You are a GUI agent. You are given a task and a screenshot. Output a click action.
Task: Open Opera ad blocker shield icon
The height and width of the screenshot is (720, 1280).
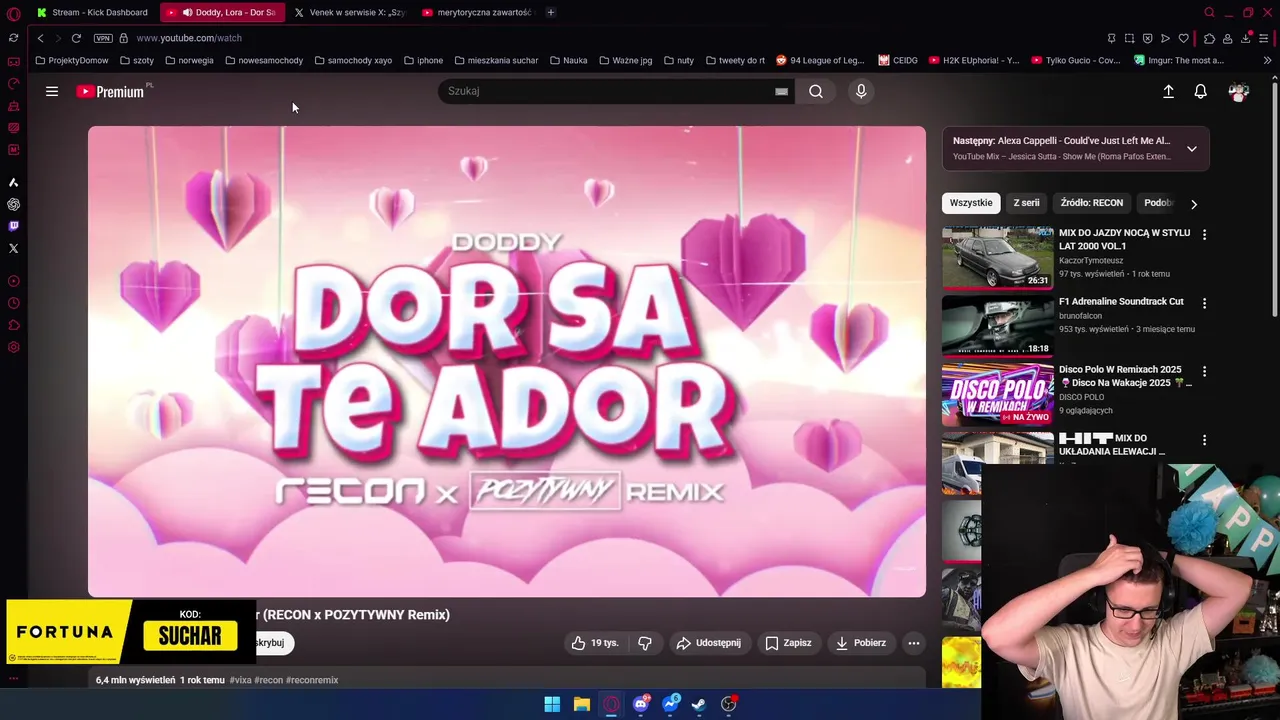1147,38
